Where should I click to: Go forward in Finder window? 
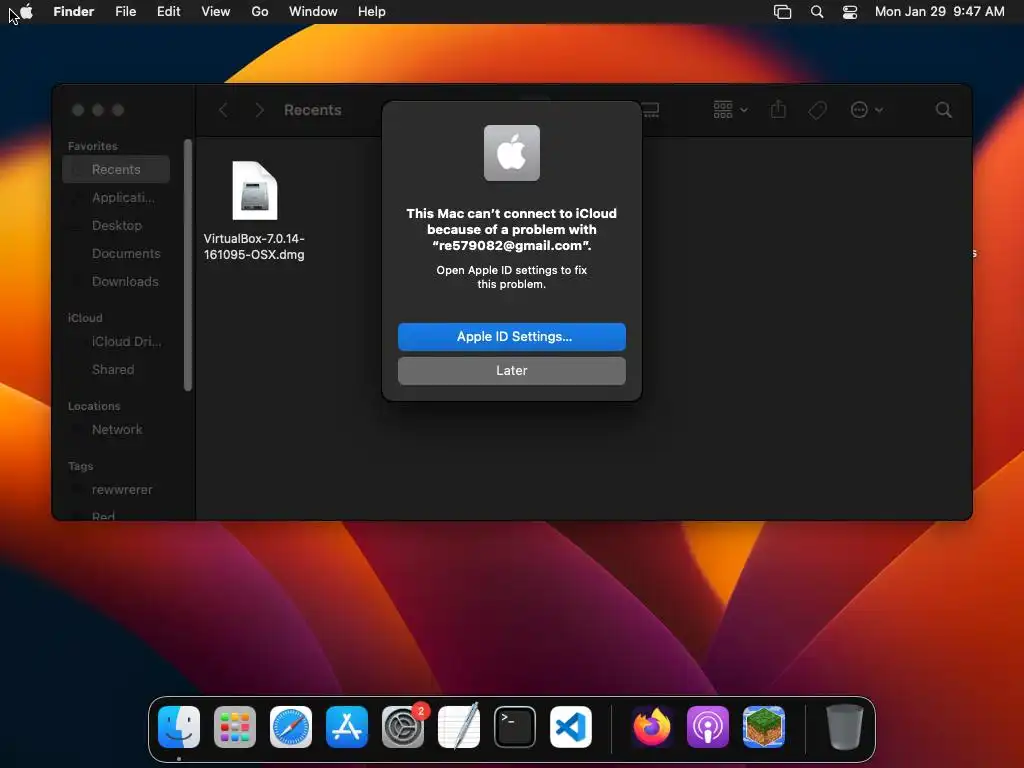tap(259, 110)
